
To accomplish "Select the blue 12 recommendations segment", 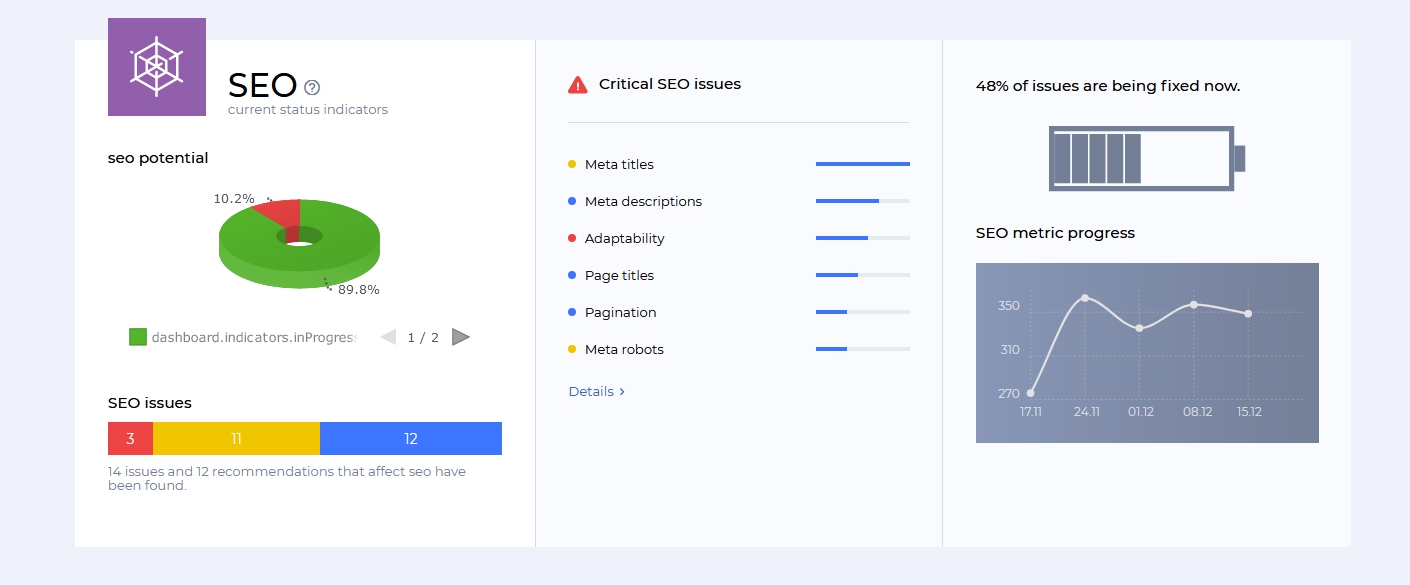I will [x=411, y=439].
